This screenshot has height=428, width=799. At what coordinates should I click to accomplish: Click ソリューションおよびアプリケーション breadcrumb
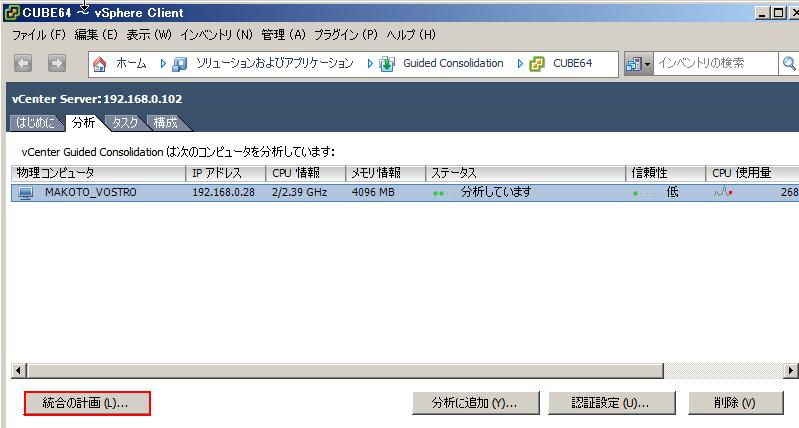coord(275,64)
